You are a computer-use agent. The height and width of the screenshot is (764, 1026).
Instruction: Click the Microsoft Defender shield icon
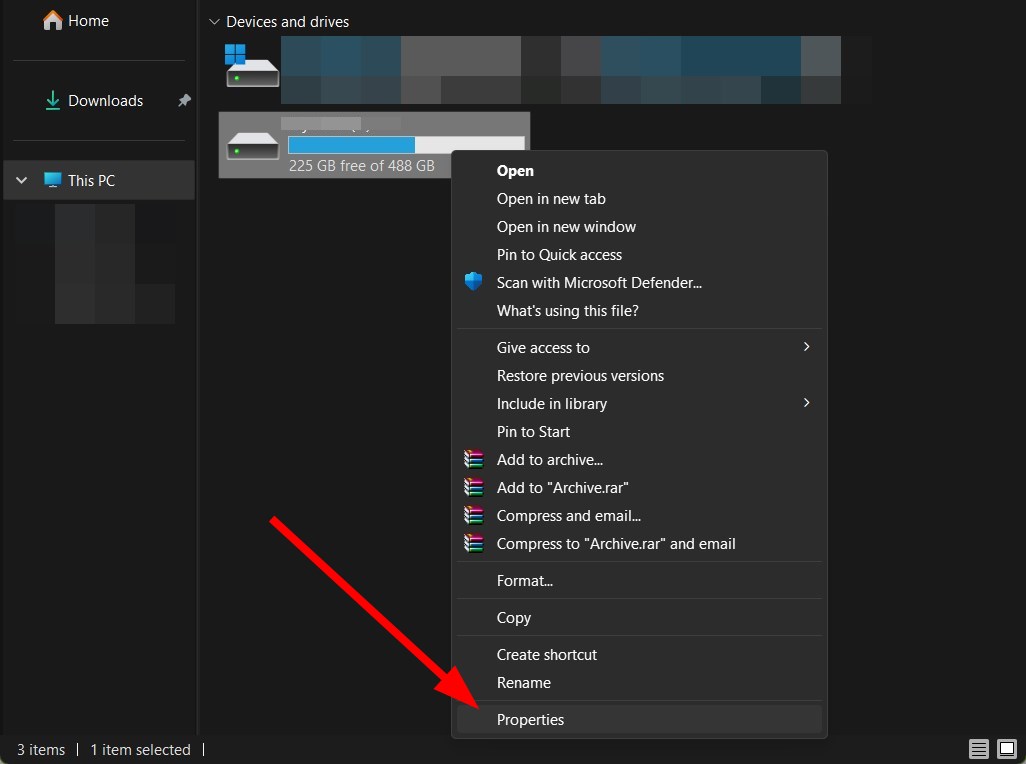474,282
